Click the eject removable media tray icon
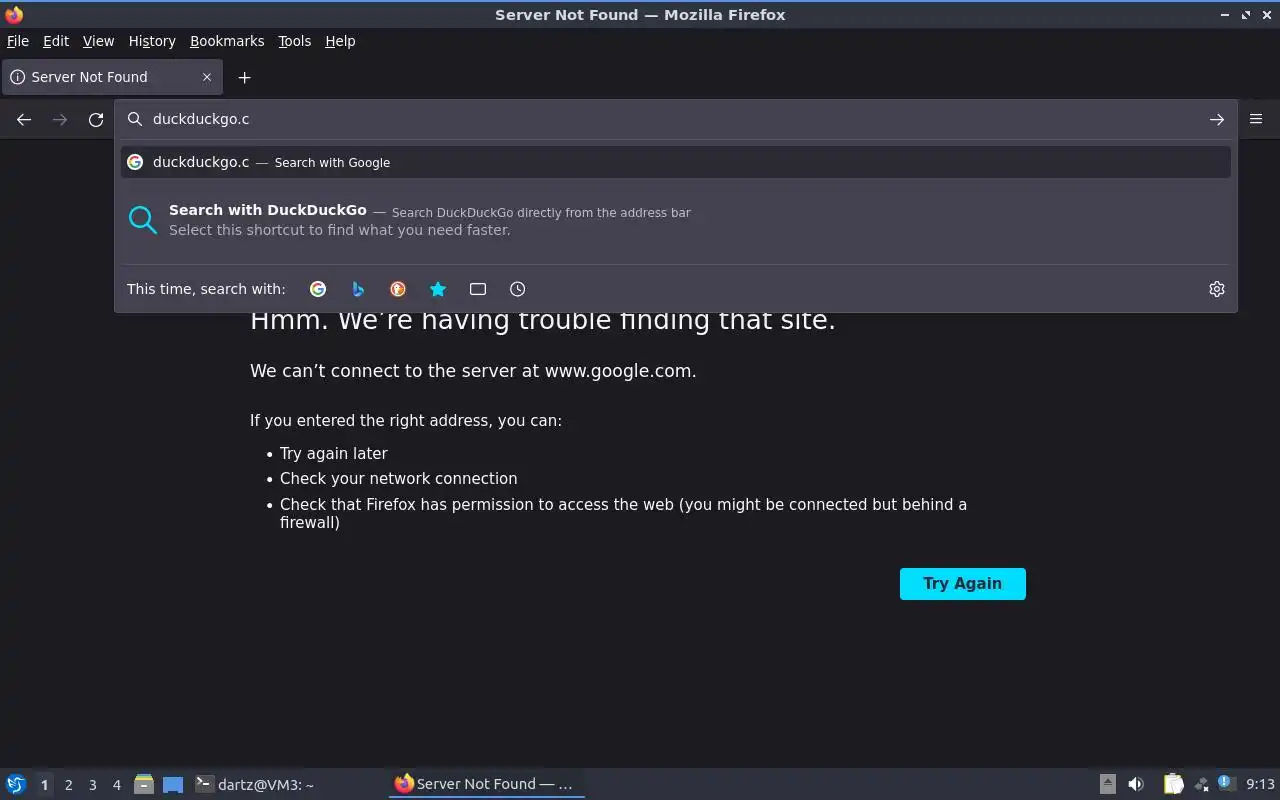 click(x=1108, y=784)
